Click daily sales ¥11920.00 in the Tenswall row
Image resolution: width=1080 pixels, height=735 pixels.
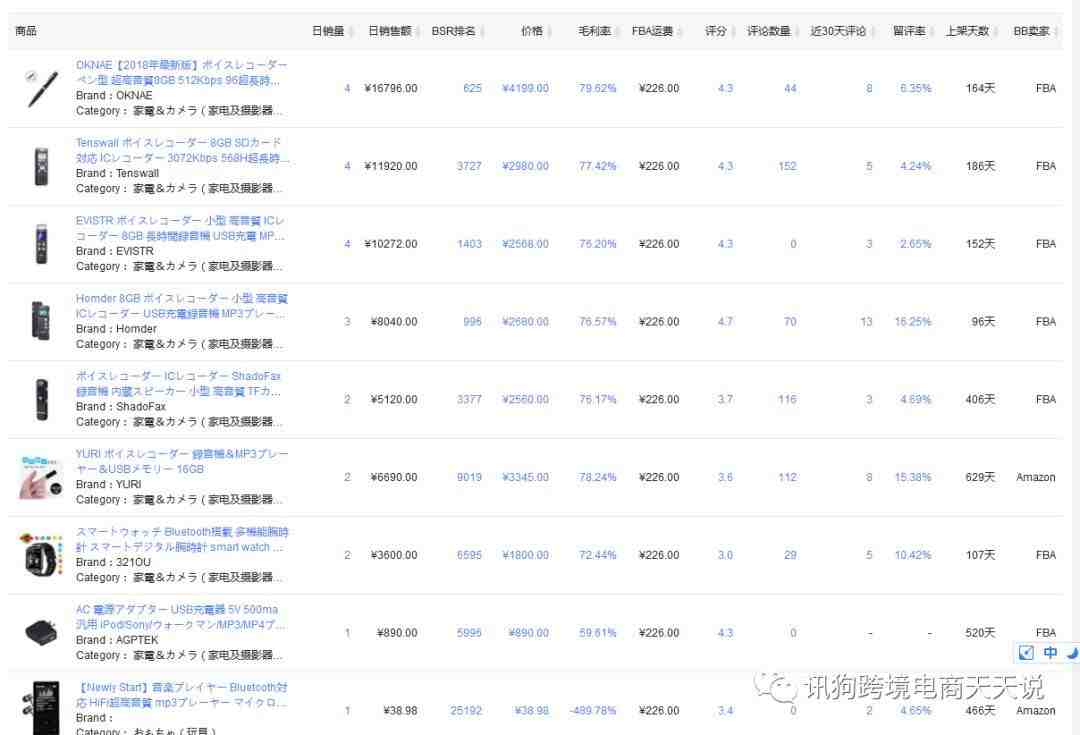coord(391,166)
